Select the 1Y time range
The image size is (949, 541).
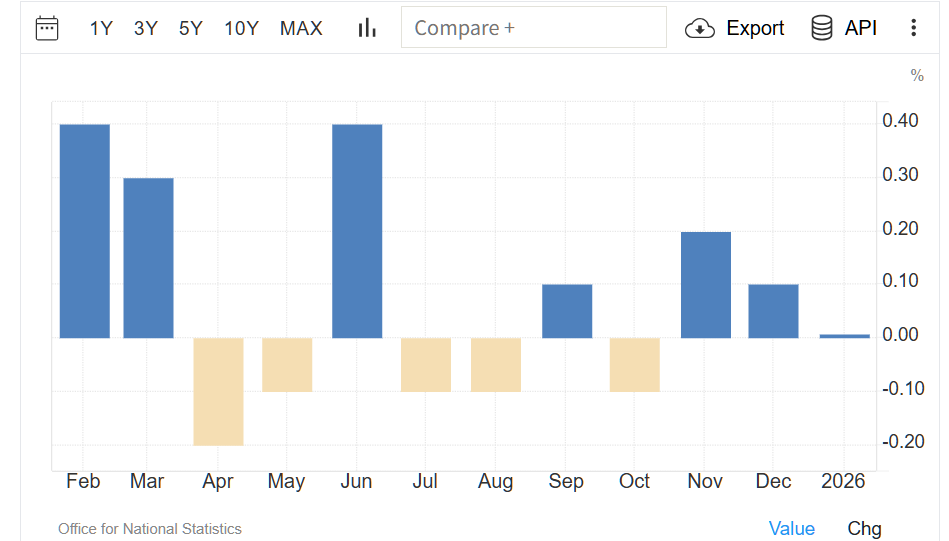pyautogui.click(x=101, y=28)
